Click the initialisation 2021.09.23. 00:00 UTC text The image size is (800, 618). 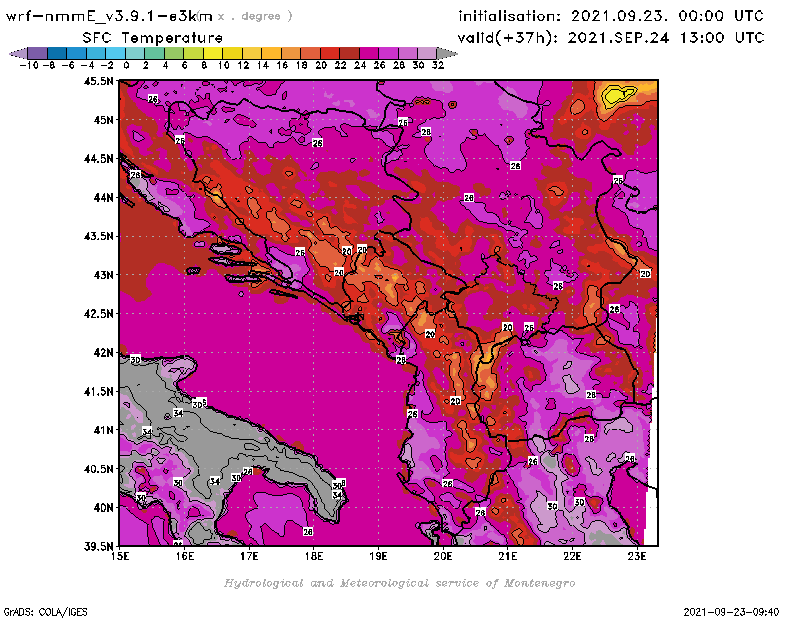pos(611,16)
